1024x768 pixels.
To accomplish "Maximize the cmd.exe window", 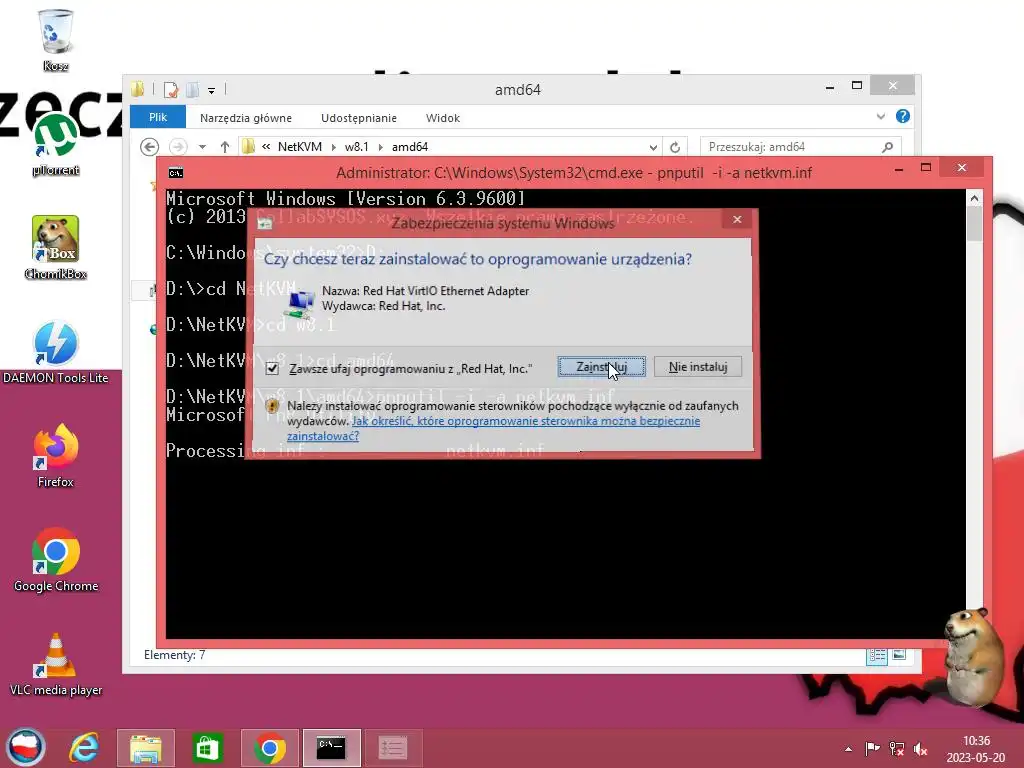I will pyautogui.click(x=925, y=168).
